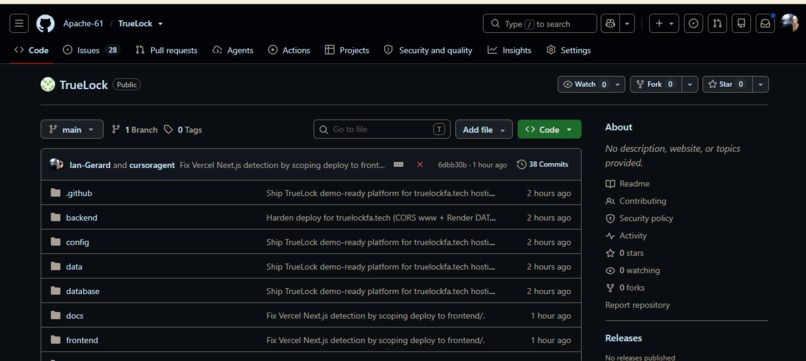Open the backend folder

tap(82, 218)
